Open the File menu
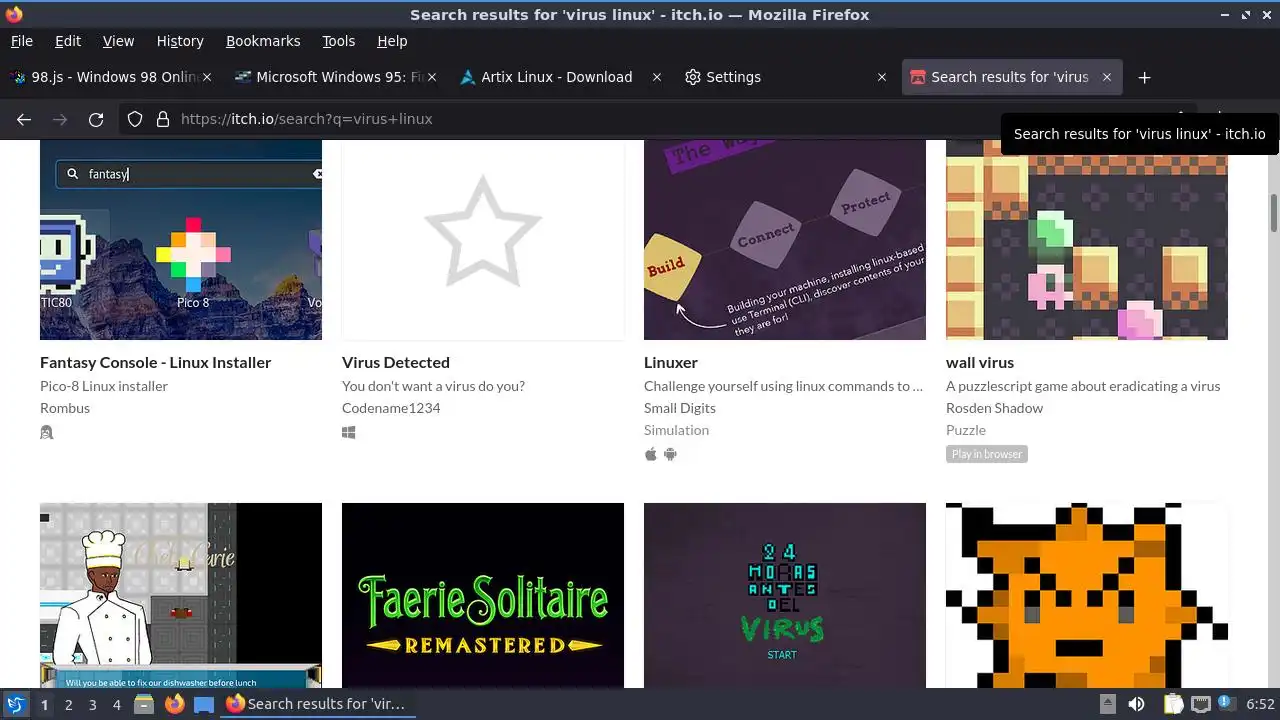The image size is (1280, 720). (22, 41)
